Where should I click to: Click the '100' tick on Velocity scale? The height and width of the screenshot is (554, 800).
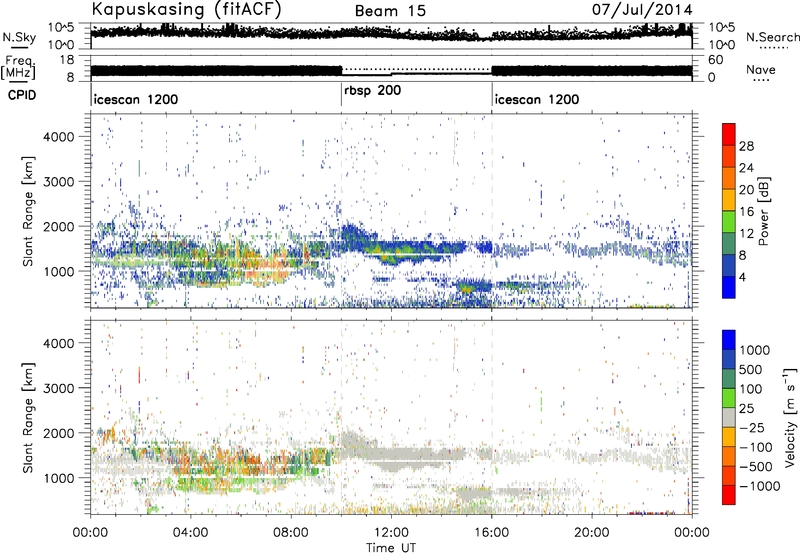[x=751, y=389]
